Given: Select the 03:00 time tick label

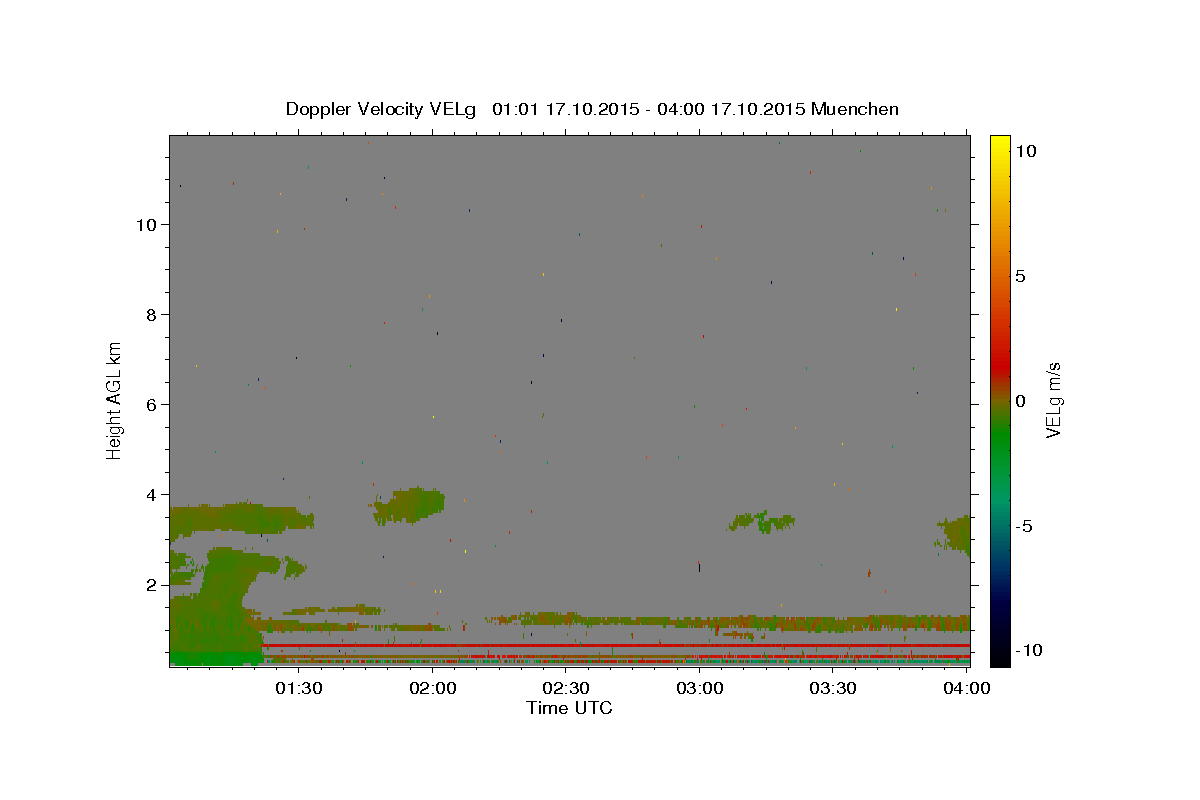Looking at the screenshot, I should pyautogui.click(x=700, y=688).
